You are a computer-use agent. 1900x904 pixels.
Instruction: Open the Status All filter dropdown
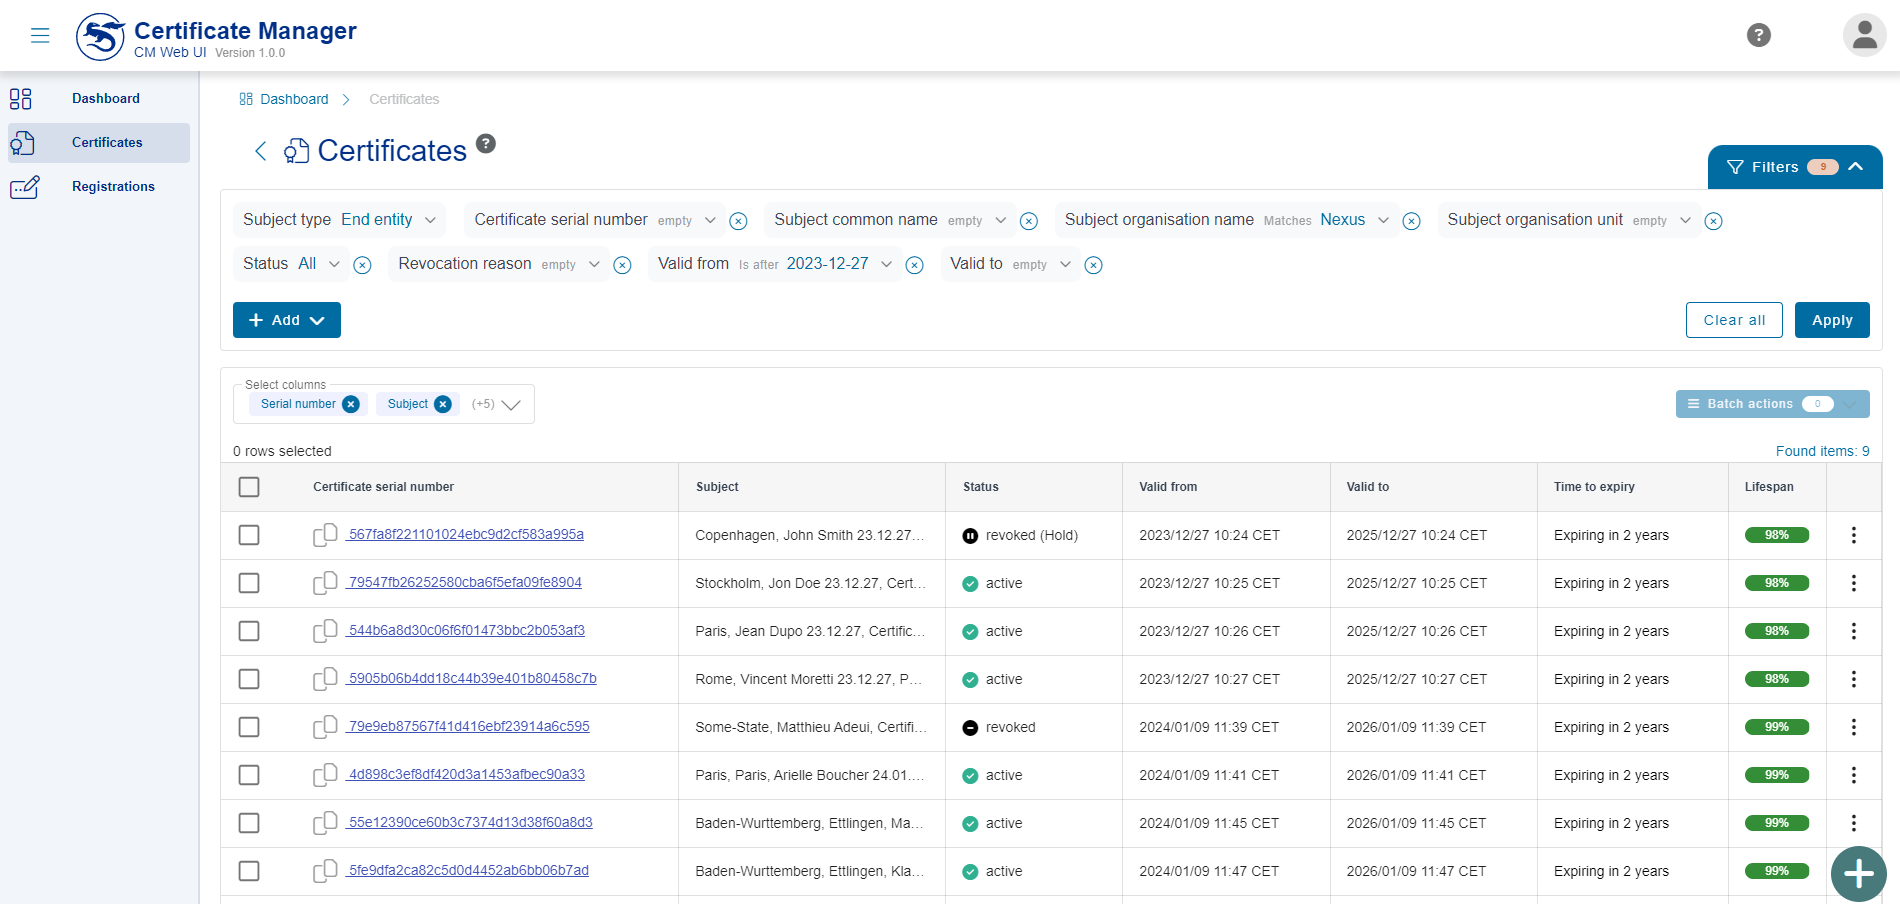334,264
